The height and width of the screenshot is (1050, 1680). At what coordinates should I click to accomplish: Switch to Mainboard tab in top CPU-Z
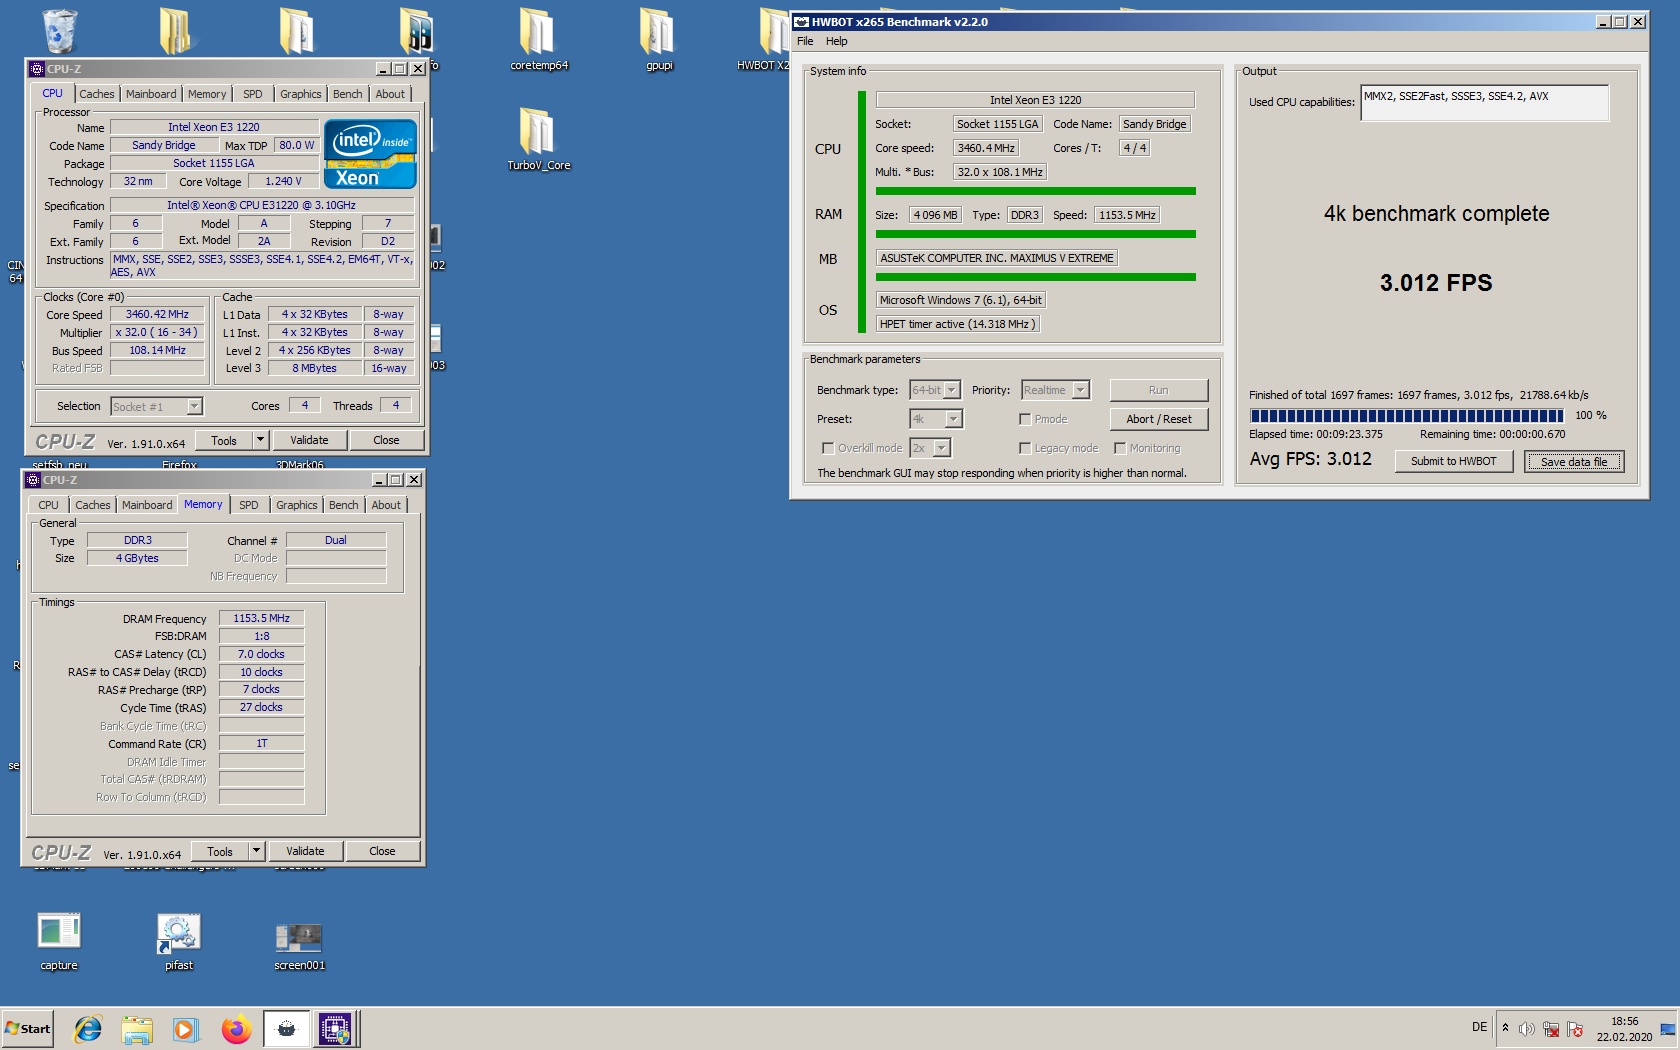coord(151,94)
